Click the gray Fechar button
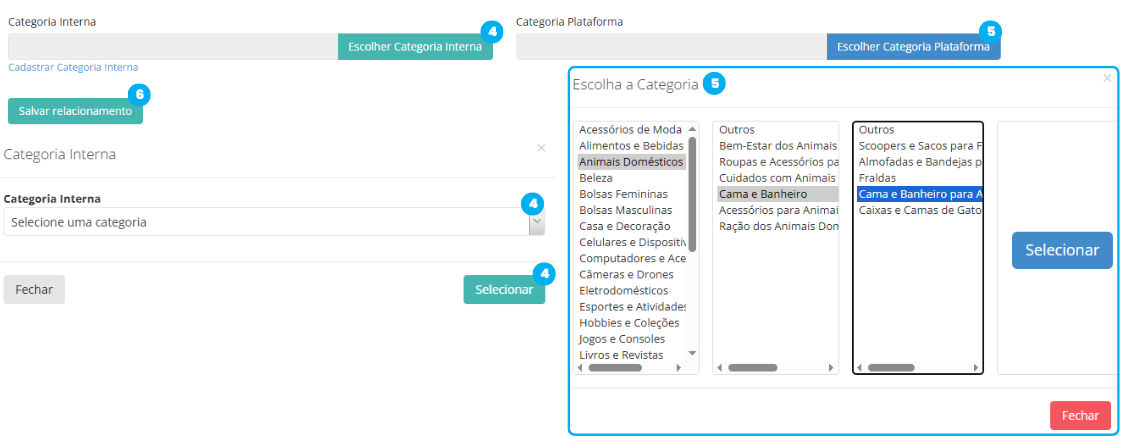This screenshot has width=1127, height=441. coord(34,290)
